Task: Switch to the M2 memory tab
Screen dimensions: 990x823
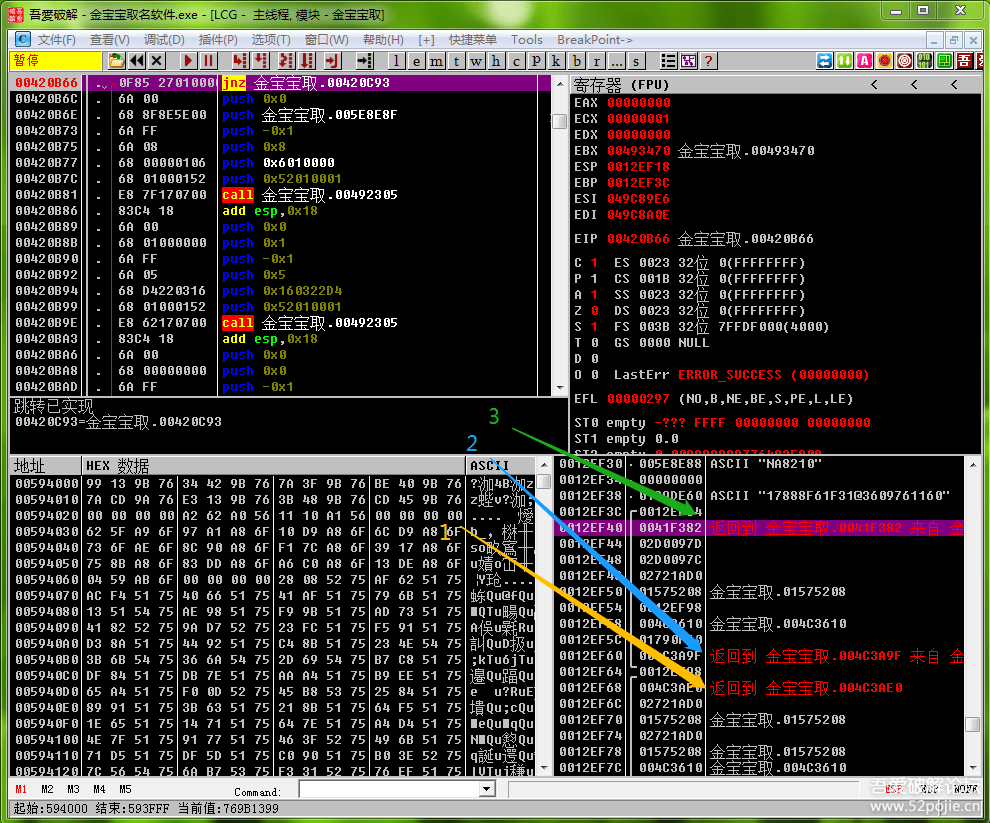Action: tap(47, 790)
